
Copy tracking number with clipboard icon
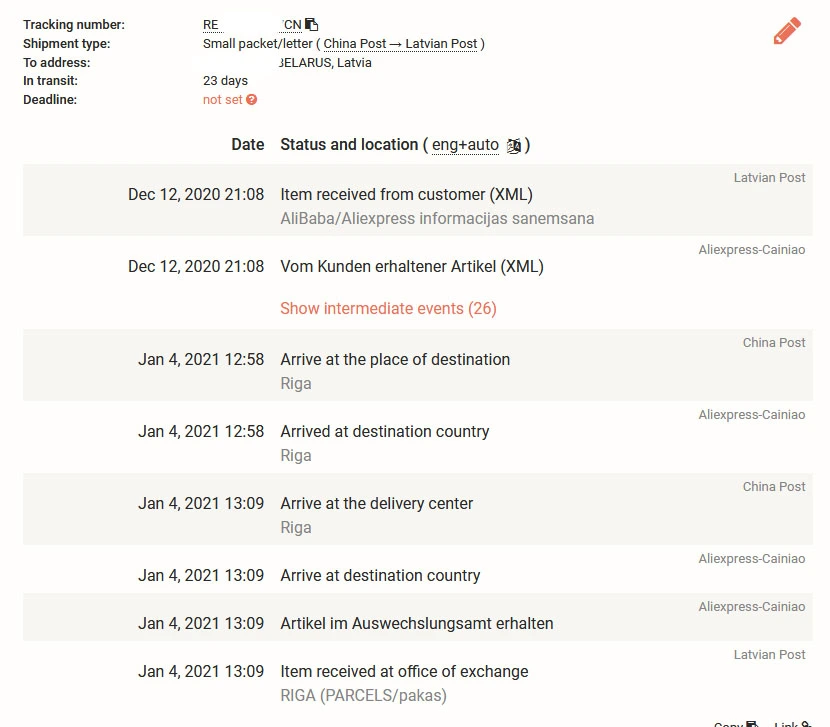[x=312, y=24]
